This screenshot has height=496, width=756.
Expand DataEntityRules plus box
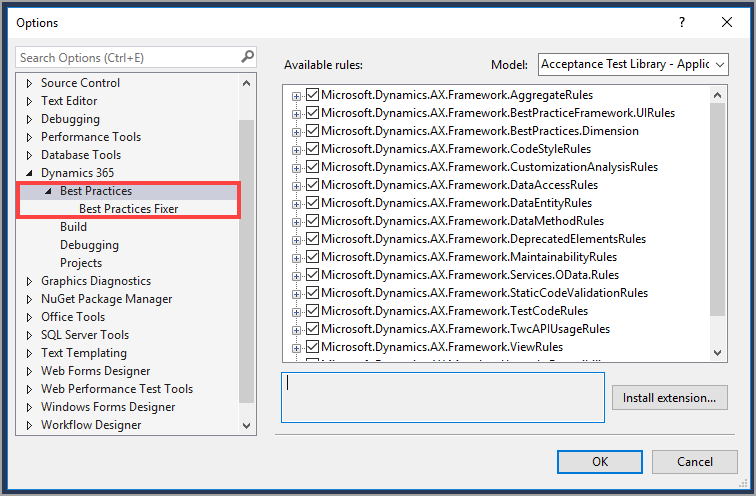tap(296, 204)
